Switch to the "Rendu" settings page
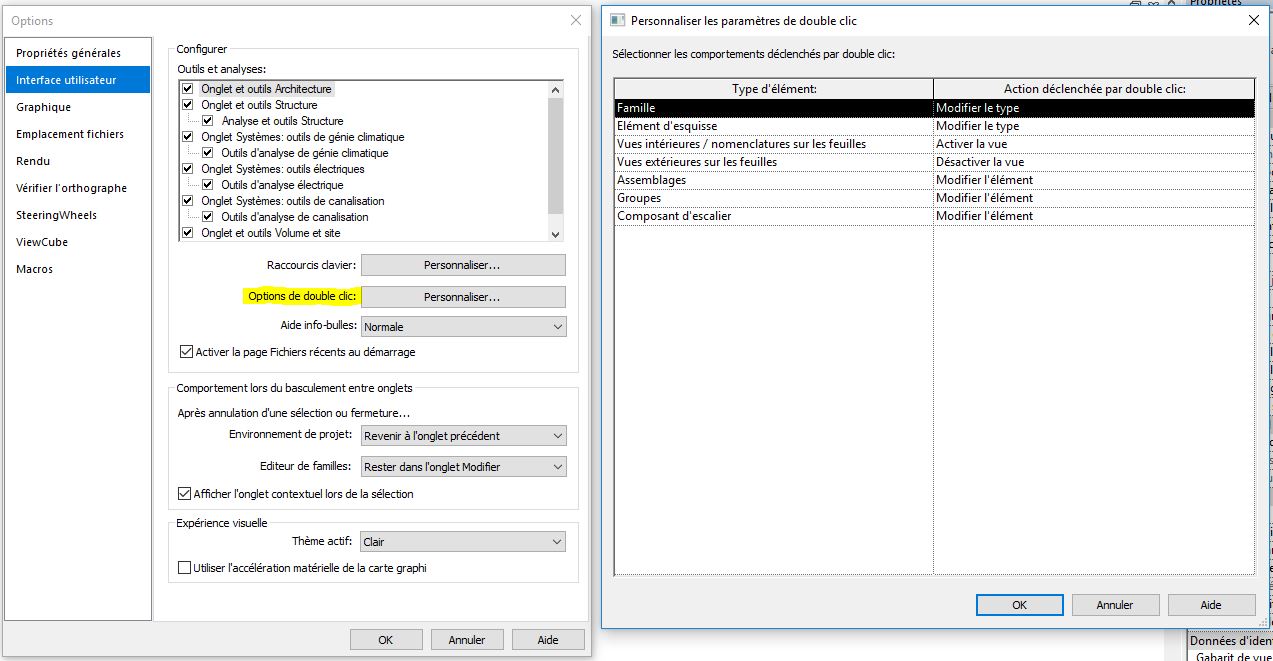The image size is (1273, 661). point(31,161)
